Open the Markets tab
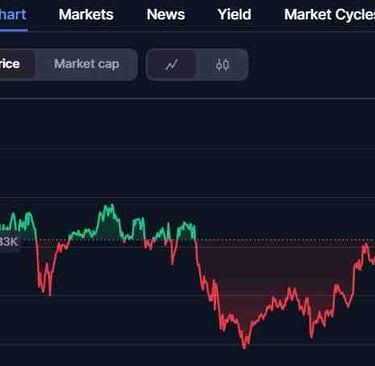 pos(86,15)
